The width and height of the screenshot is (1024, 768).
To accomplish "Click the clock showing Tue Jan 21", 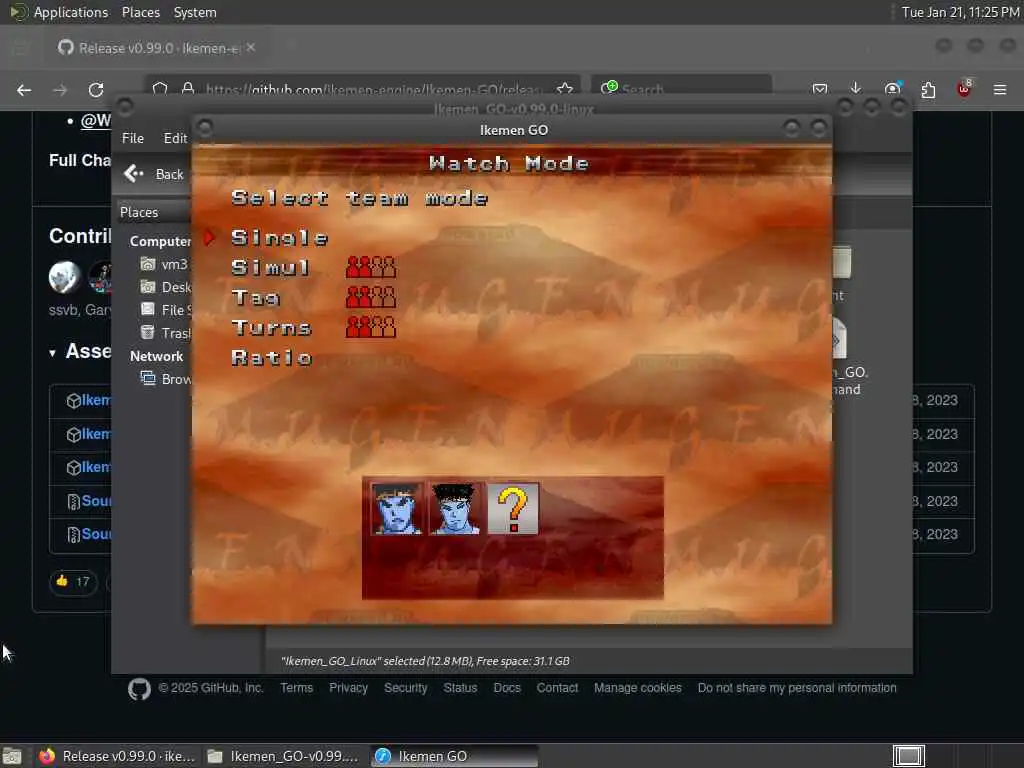I will 960,12.
